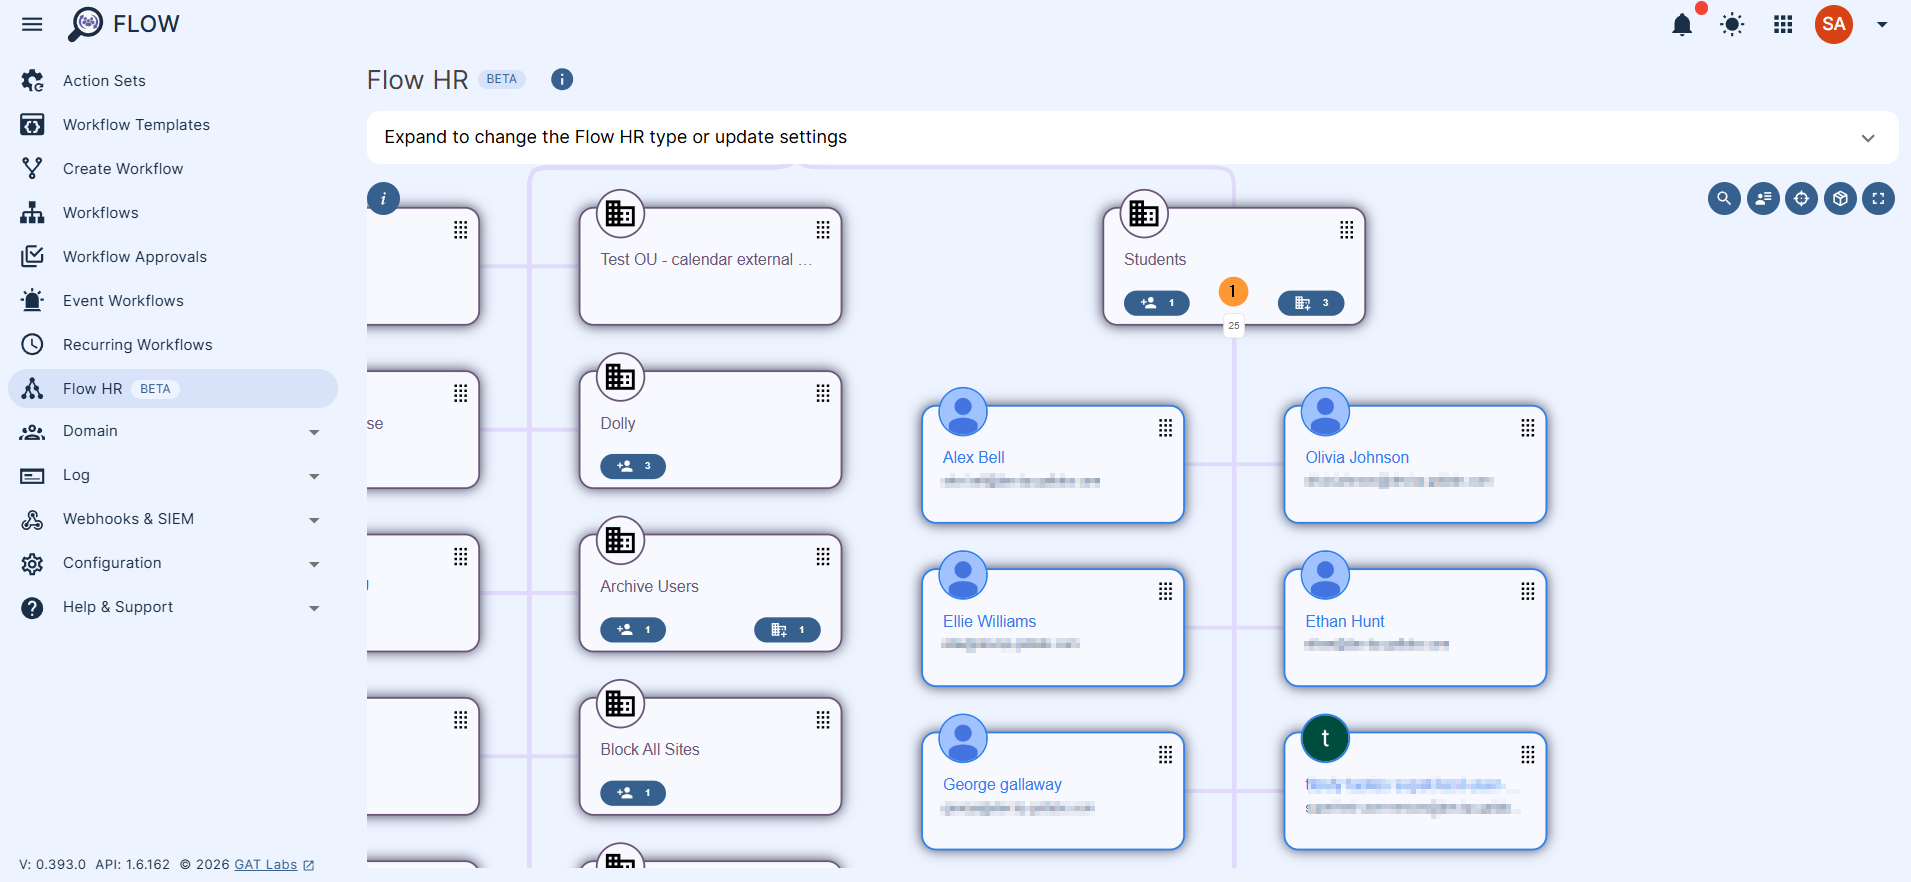Toggle the light/dark theme sun icon

(x=1732, y=25)
